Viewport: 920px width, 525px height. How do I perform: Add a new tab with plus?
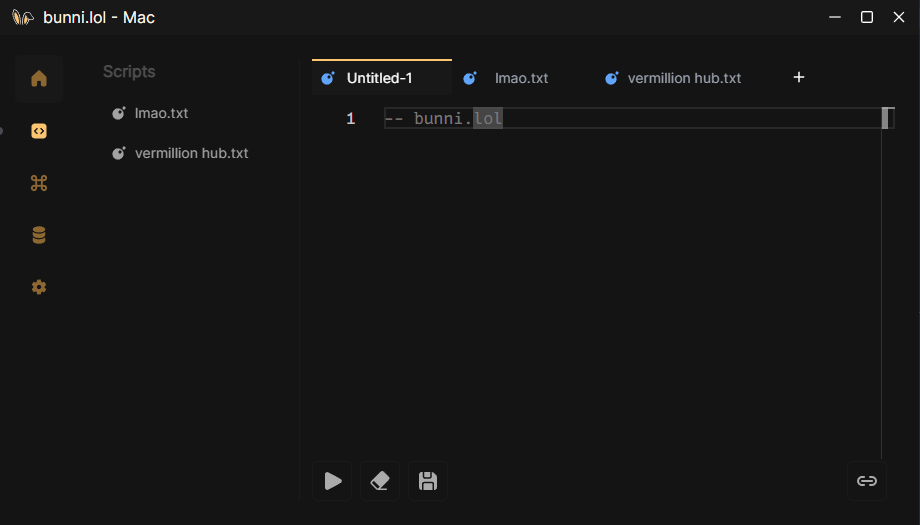(799, 77)
